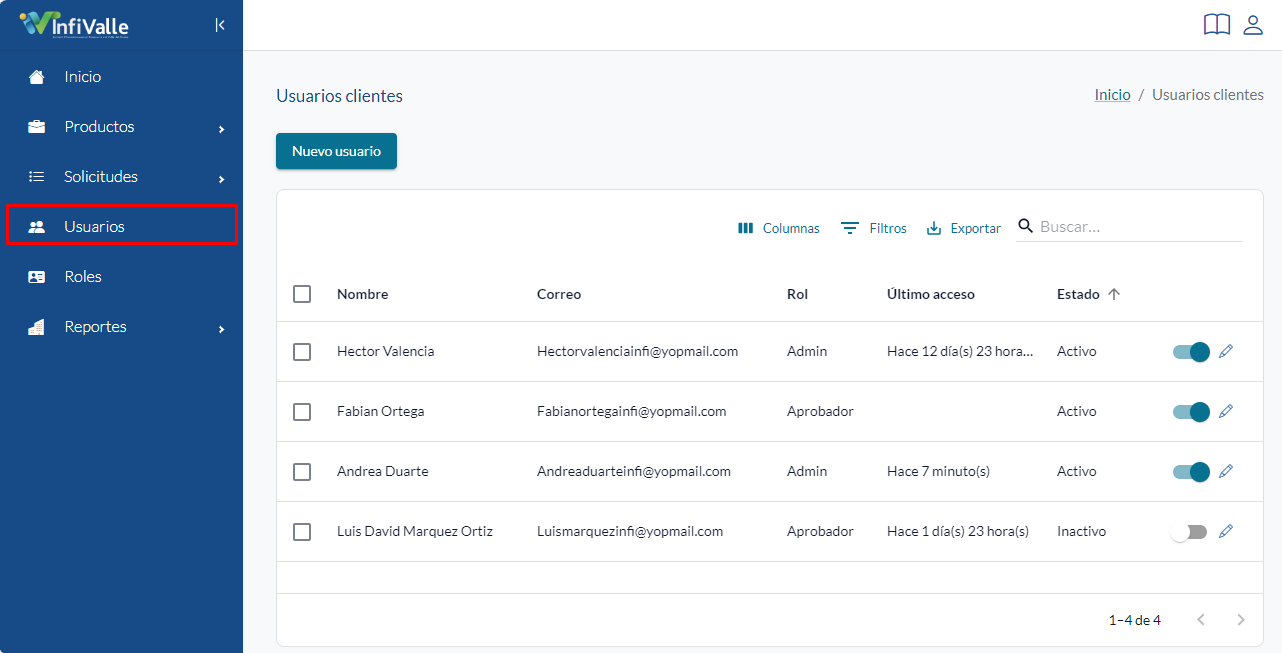Edit Hector Valencia with the pencil icon
Screen dimensions: 1282x653
[x=1226, y=351]
